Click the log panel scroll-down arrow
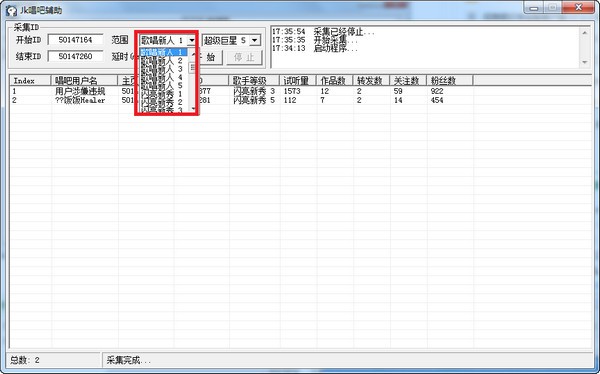The width and height of the screenshot is (600, 374). tap(584, 62)
